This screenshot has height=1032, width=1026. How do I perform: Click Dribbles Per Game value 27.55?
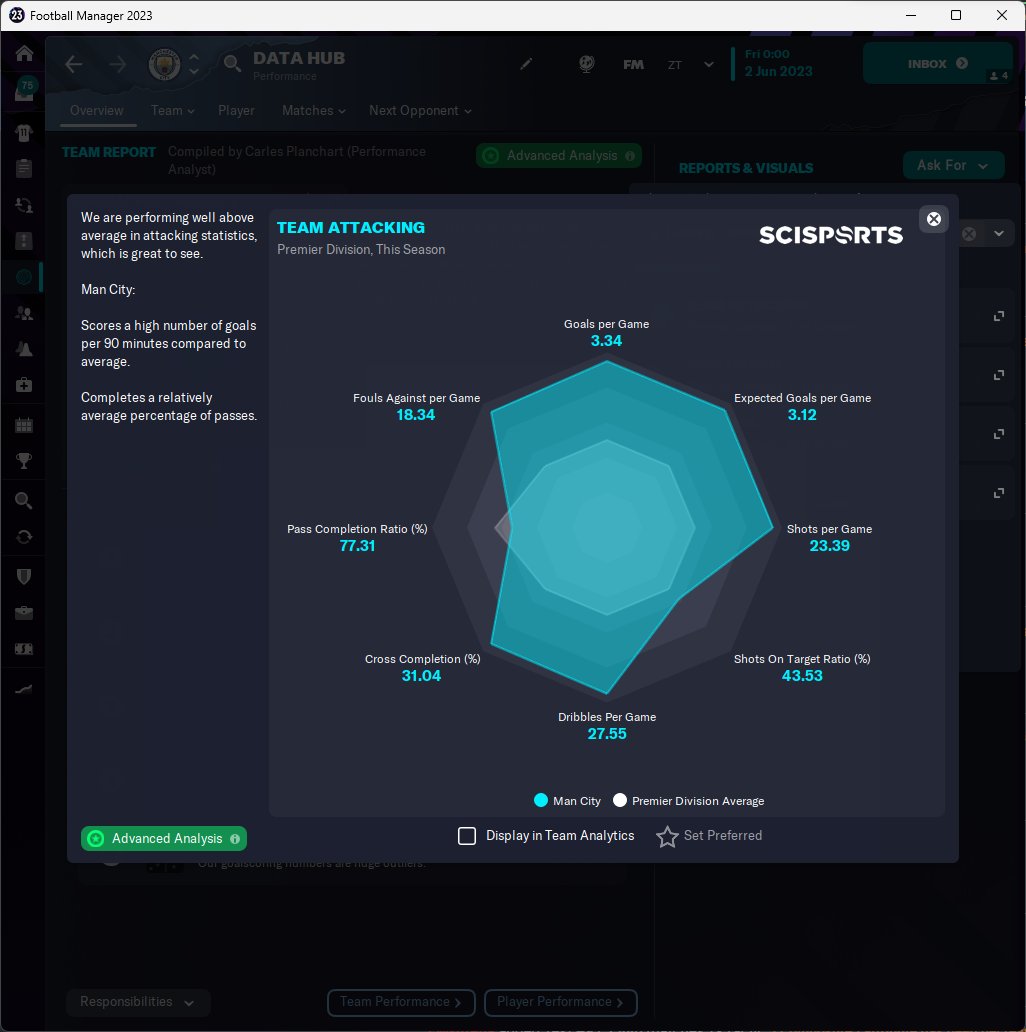607,734
